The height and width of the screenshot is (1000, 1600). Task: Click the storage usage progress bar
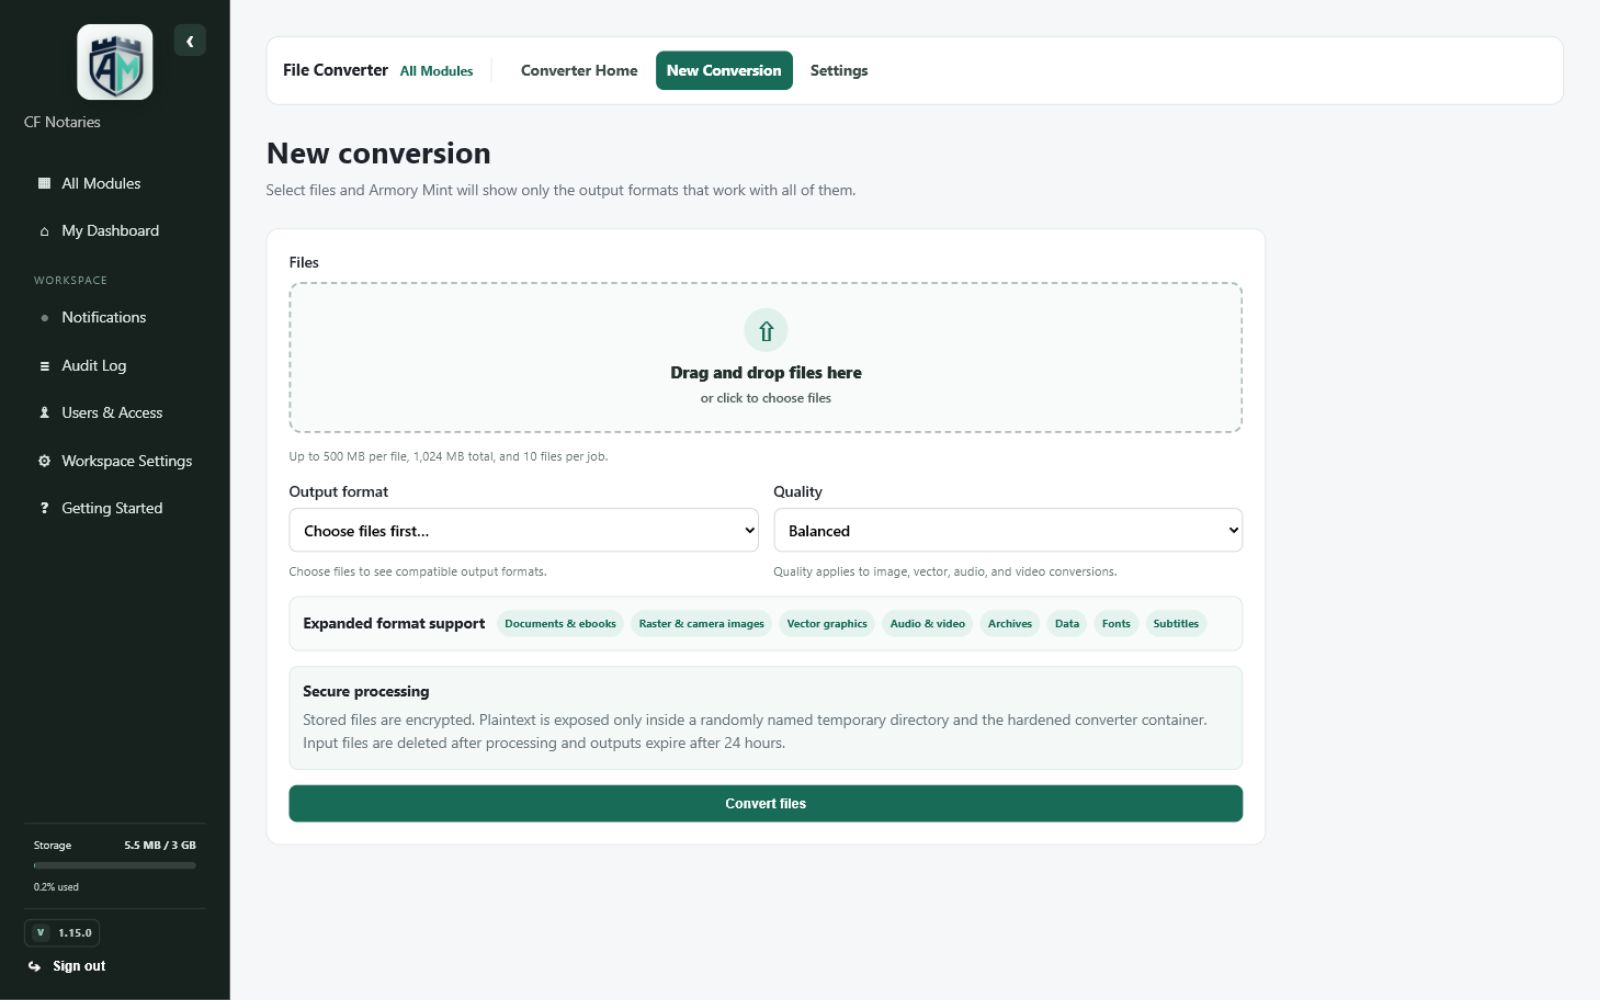(115, 866)
